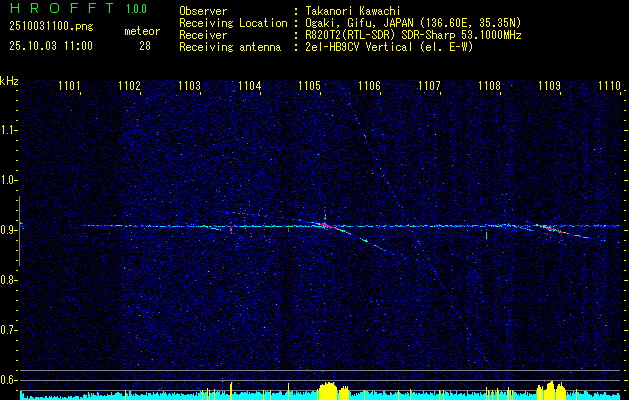Click the 1.1 frequency axis label

point(7,130)
